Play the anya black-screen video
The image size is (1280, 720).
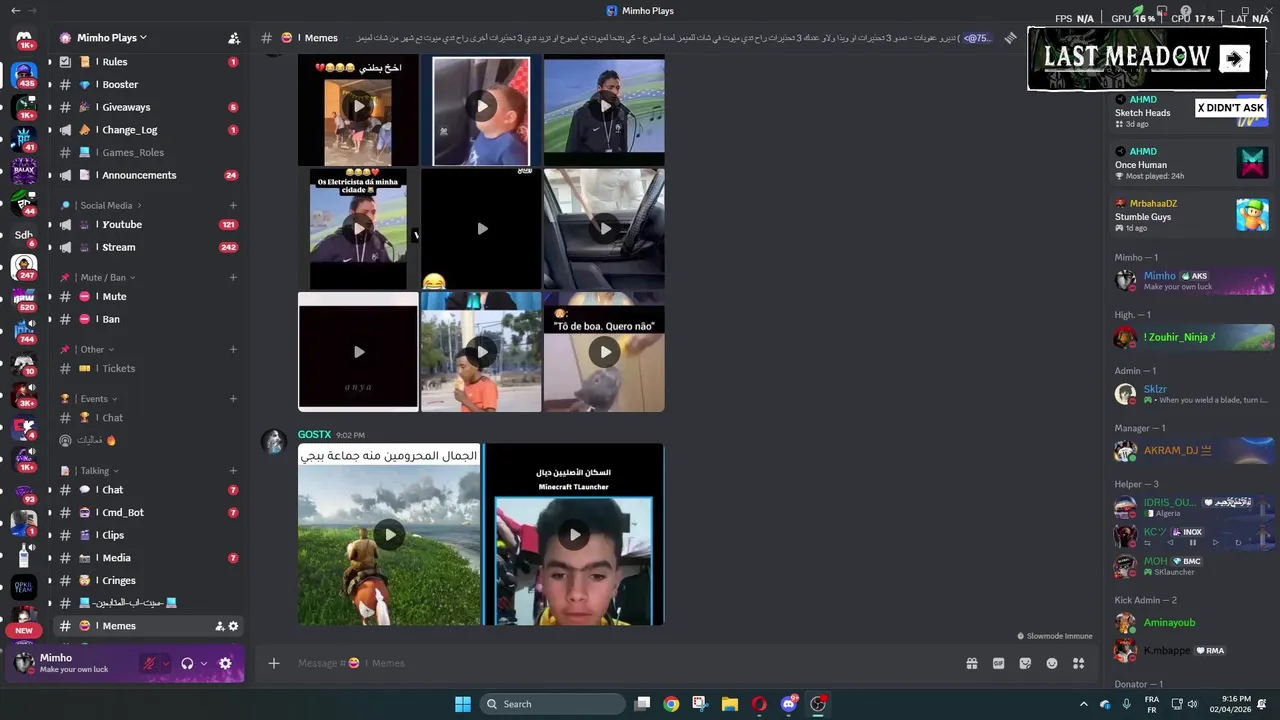tap(358, 352)
